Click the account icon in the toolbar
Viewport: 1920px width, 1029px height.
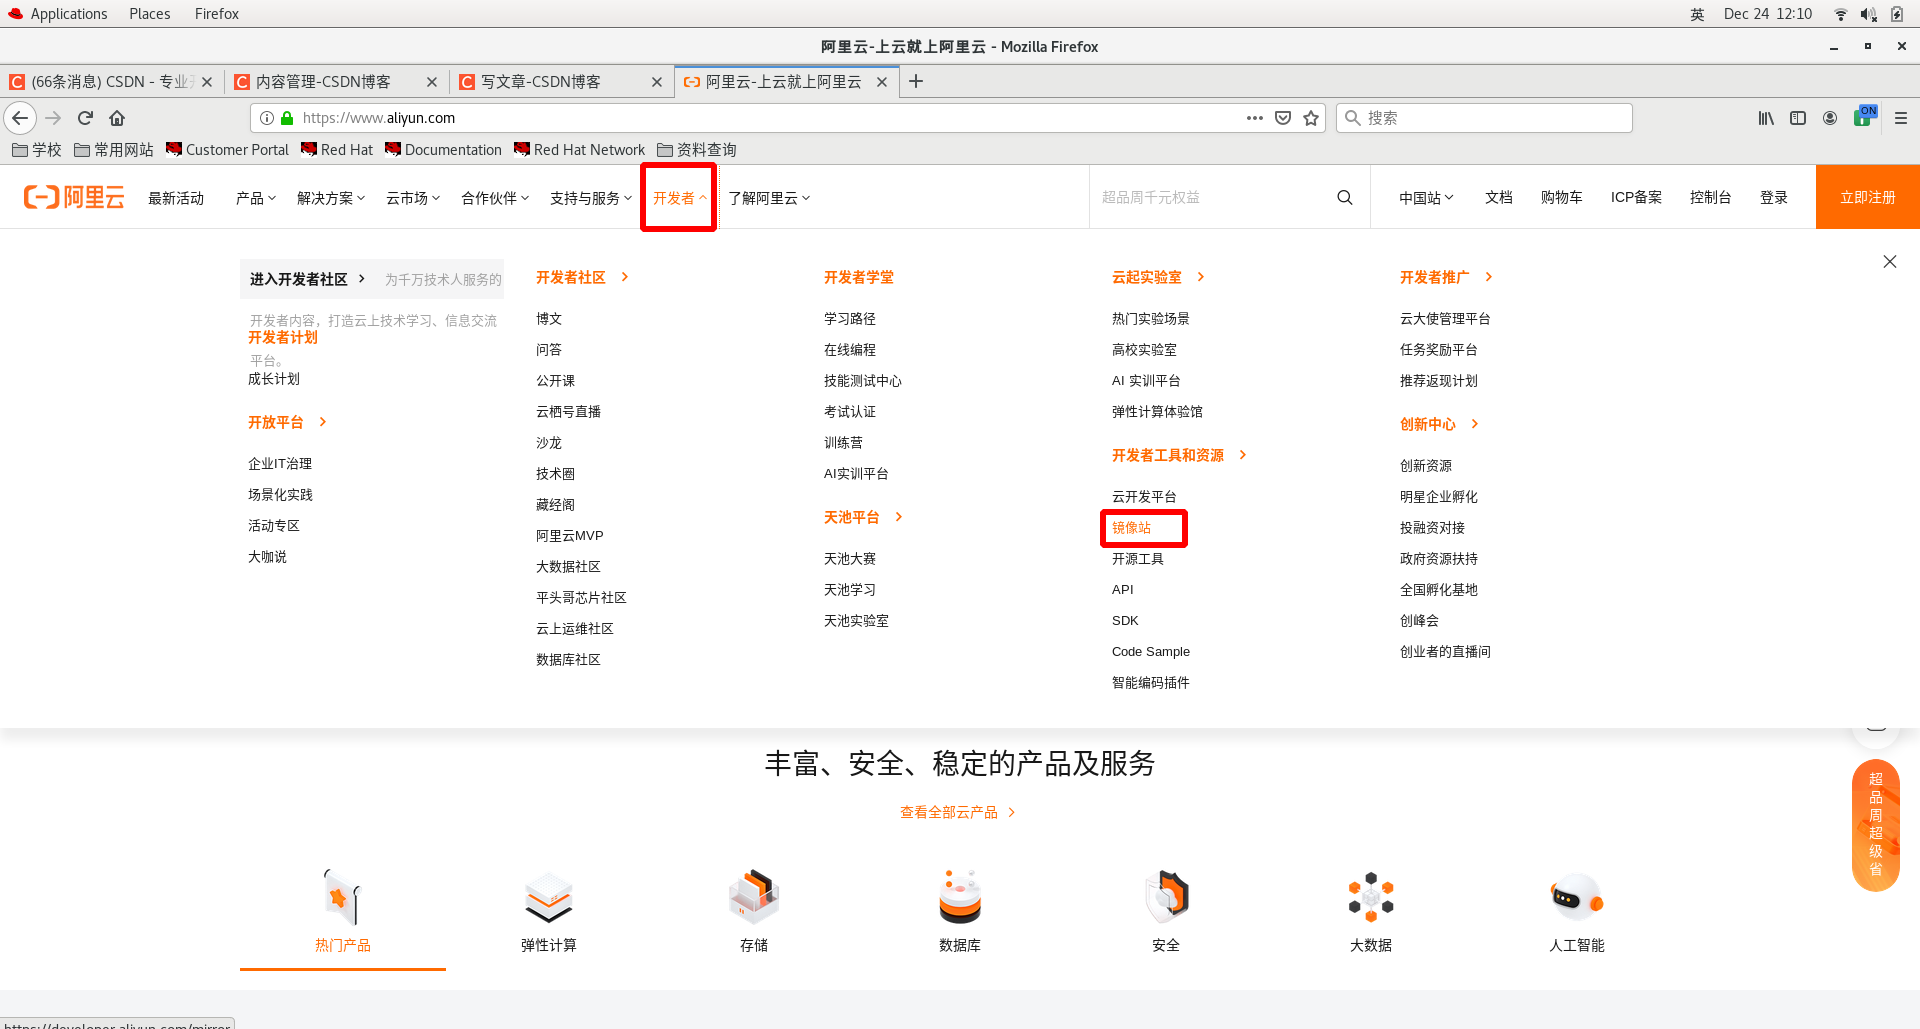(1829, 117)
